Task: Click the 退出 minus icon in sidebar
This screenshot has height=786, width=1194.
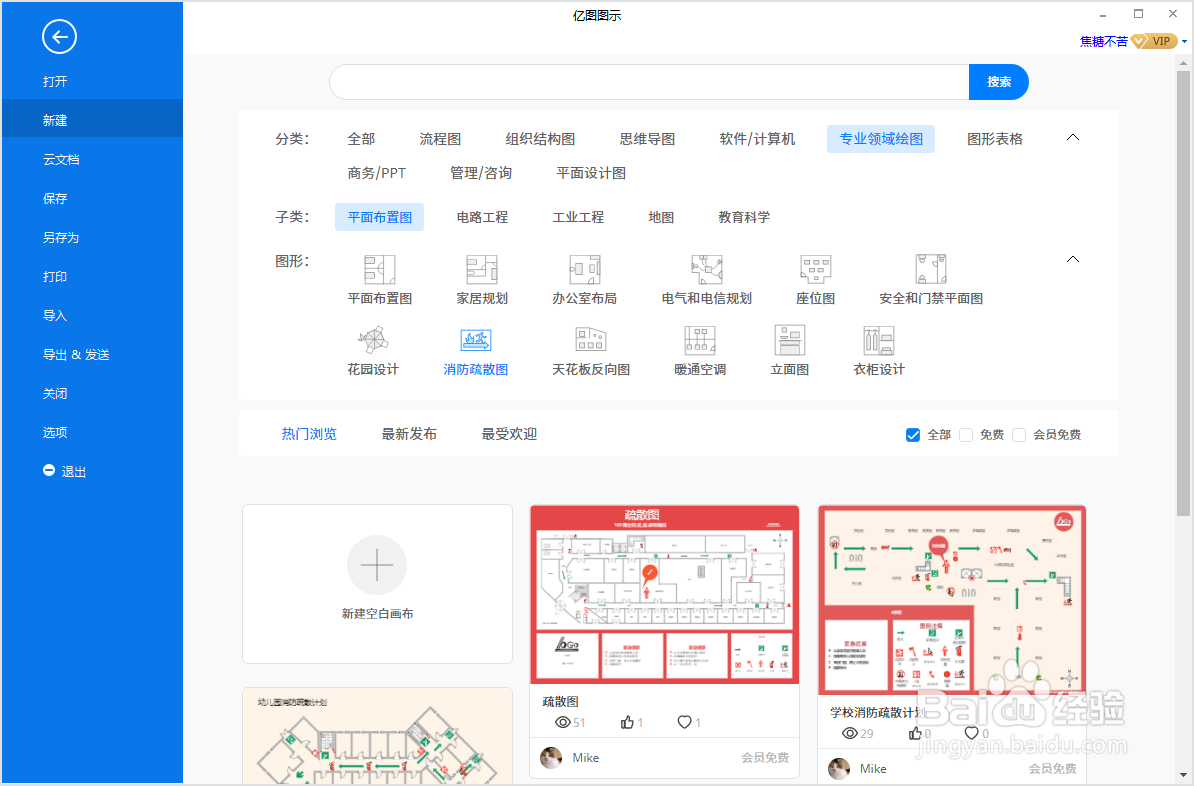Action: pyautogui.click(x=49, y=471)
